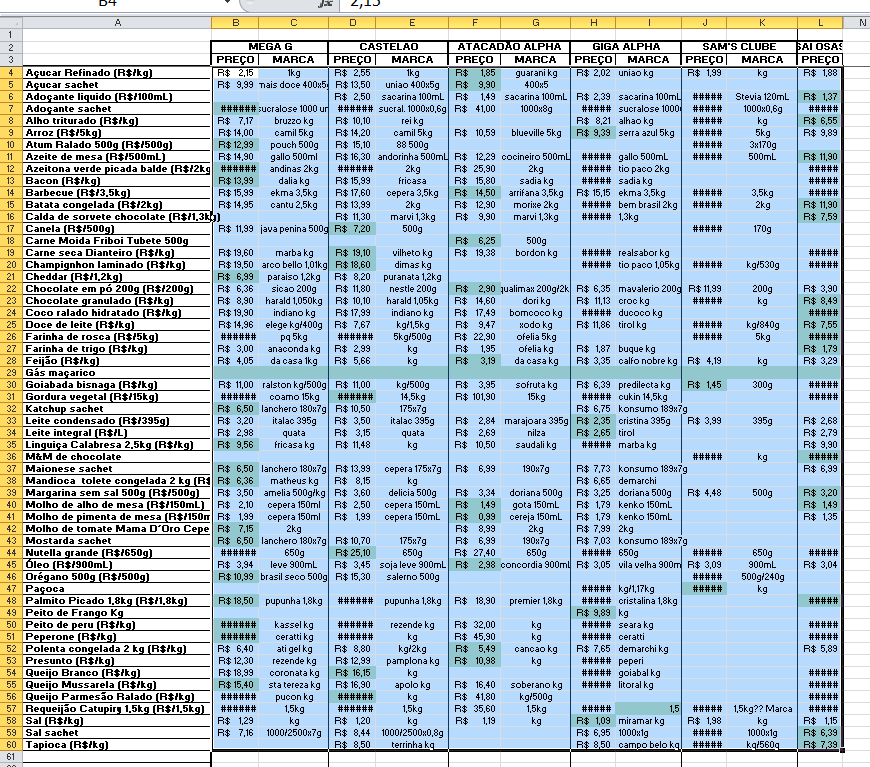Select the Nutella grande (R$/650g) cell
Screen dimensions: 870x767
[x=117, y=553]
